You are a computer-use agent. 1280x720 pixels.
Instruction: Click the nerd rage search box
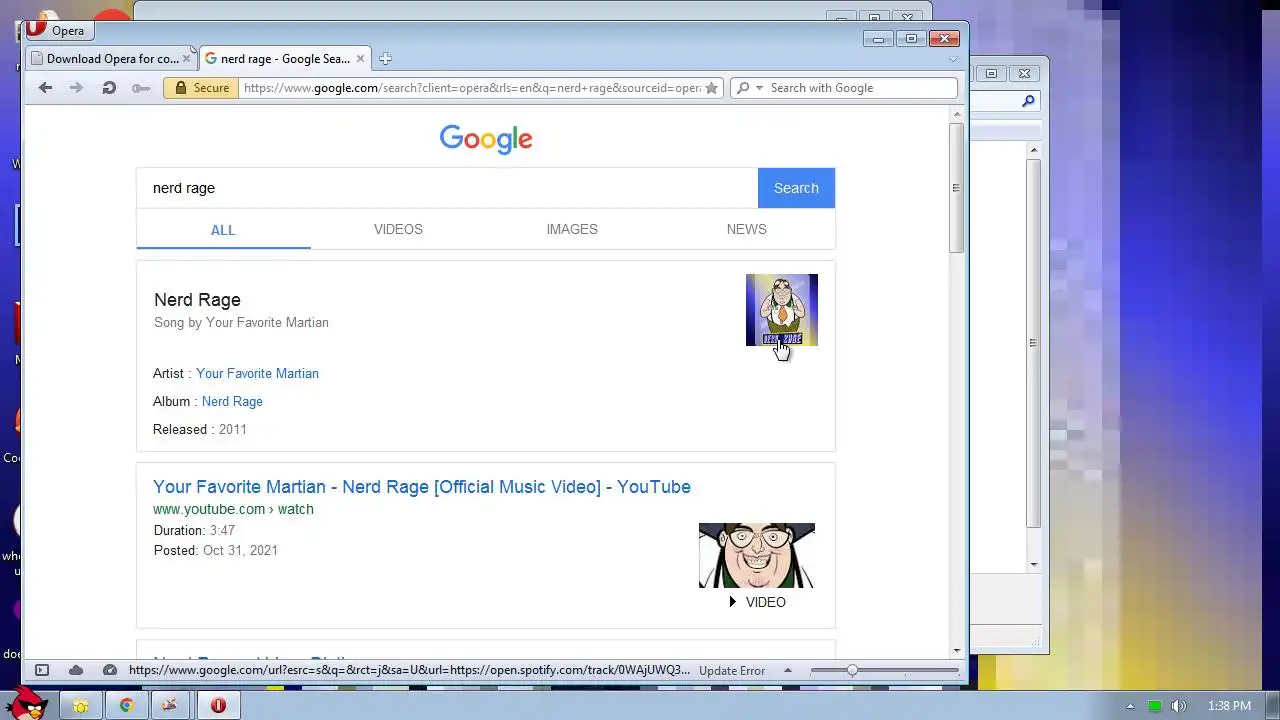[447, 188]
